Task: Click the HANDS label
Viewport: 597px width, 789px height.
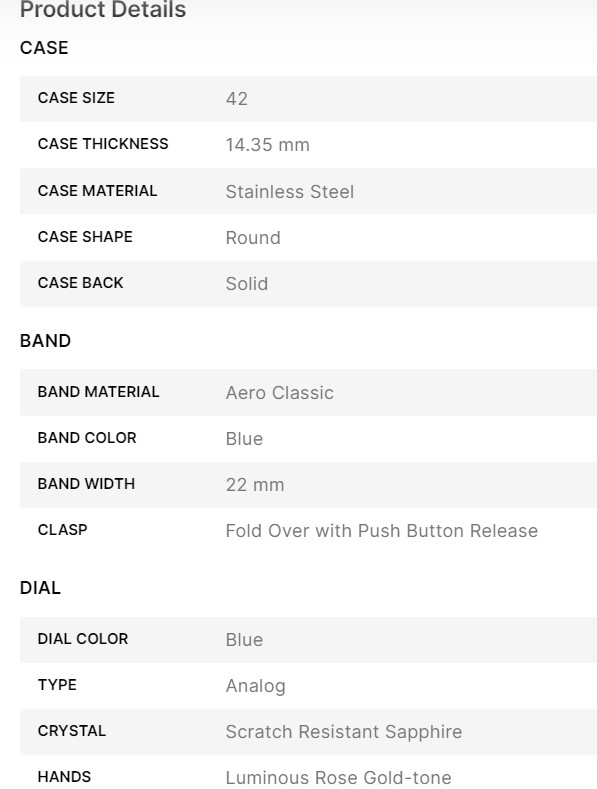Action: pos(64,776)
